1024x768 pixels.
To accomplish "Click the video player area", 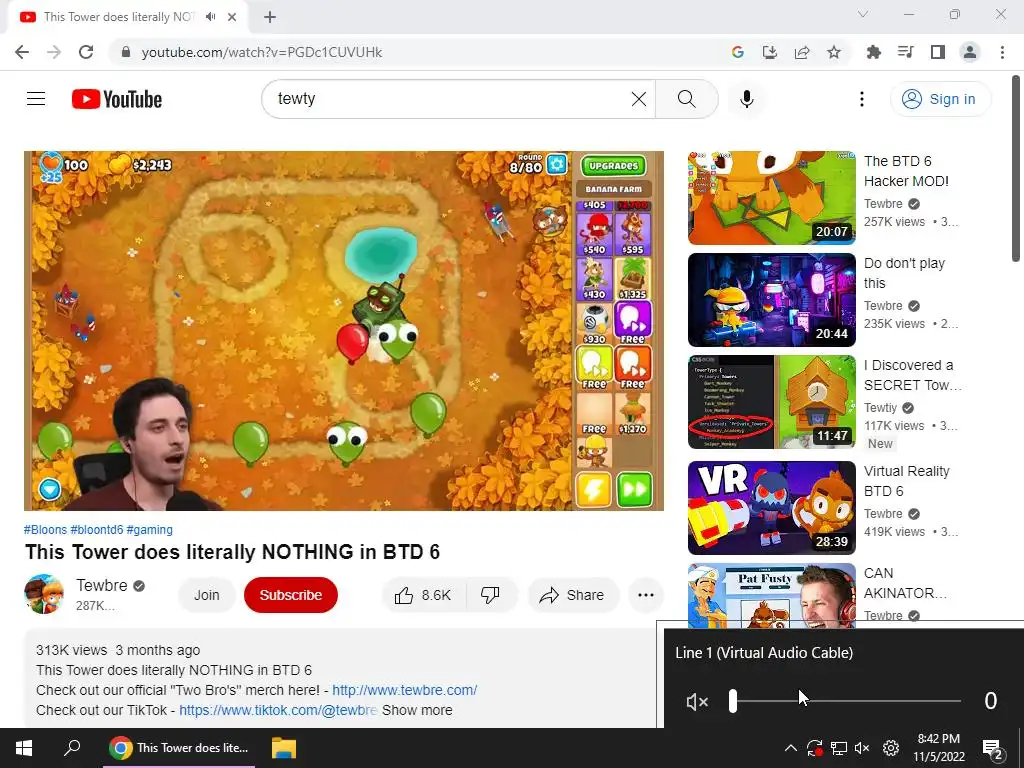I will 344,330.
